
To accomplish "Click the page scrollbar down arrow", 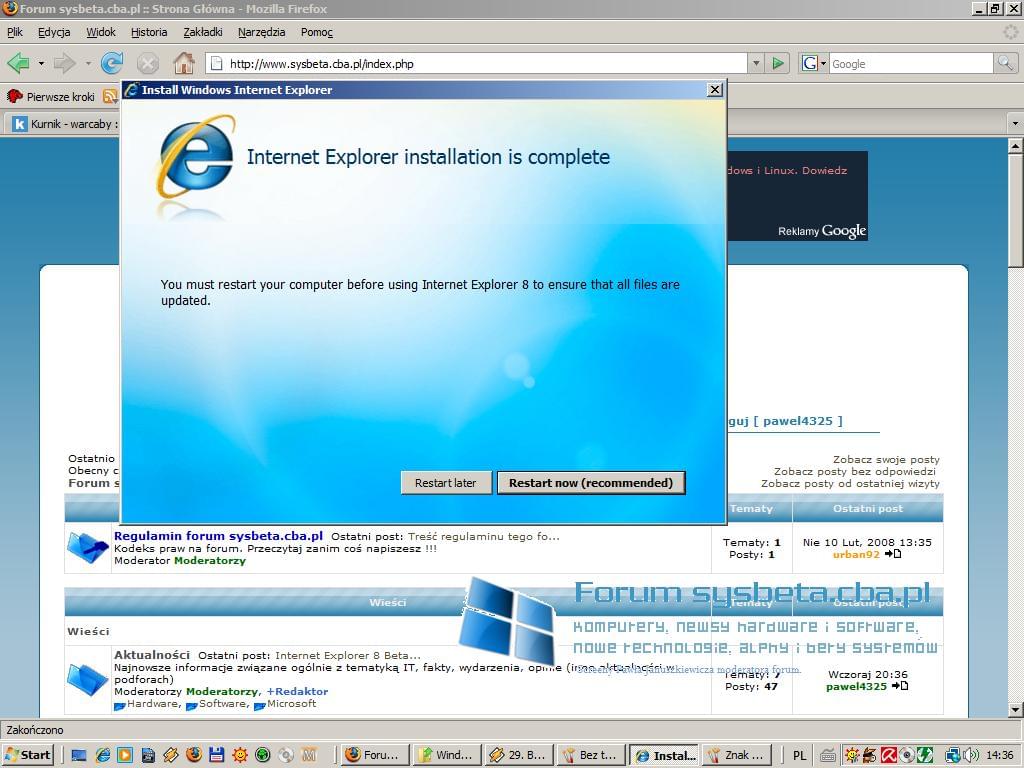I will click(1015, 709).
